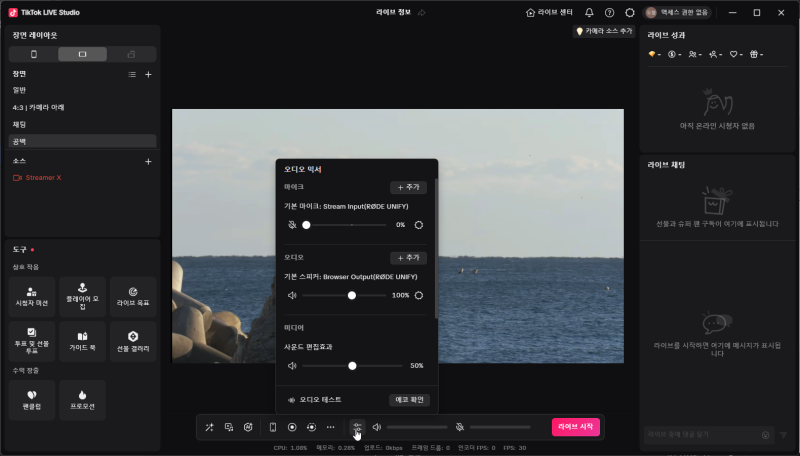Select the 일반 scene
The image size is (800, 456).
click(82, 90)
